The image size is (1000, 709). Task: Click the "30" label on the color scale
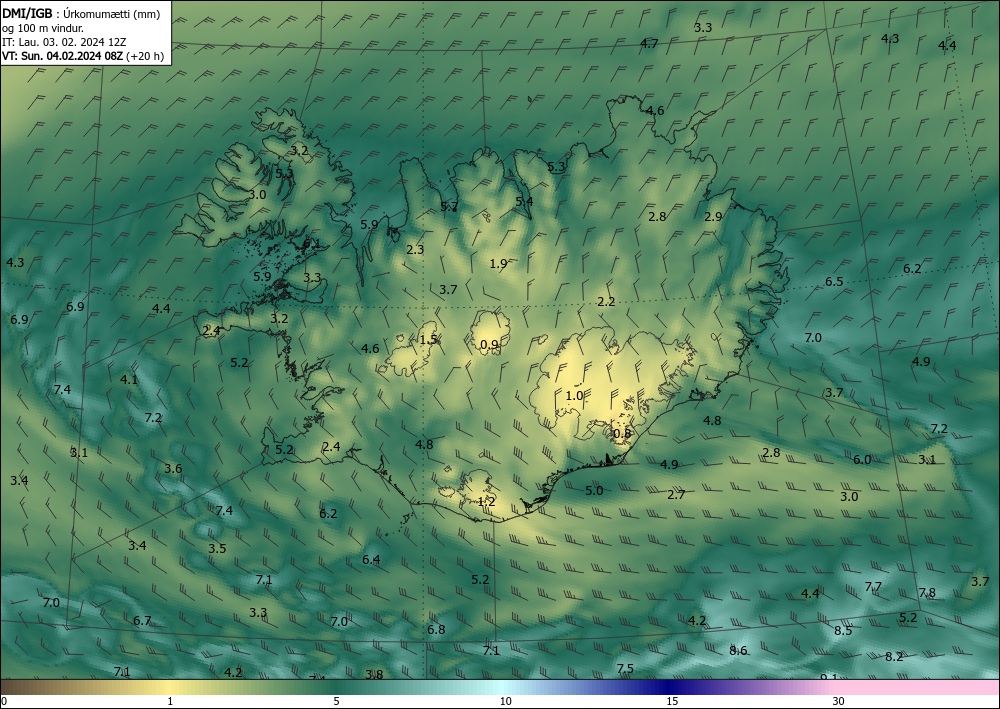pyautogui.click(x=839, y=702)
